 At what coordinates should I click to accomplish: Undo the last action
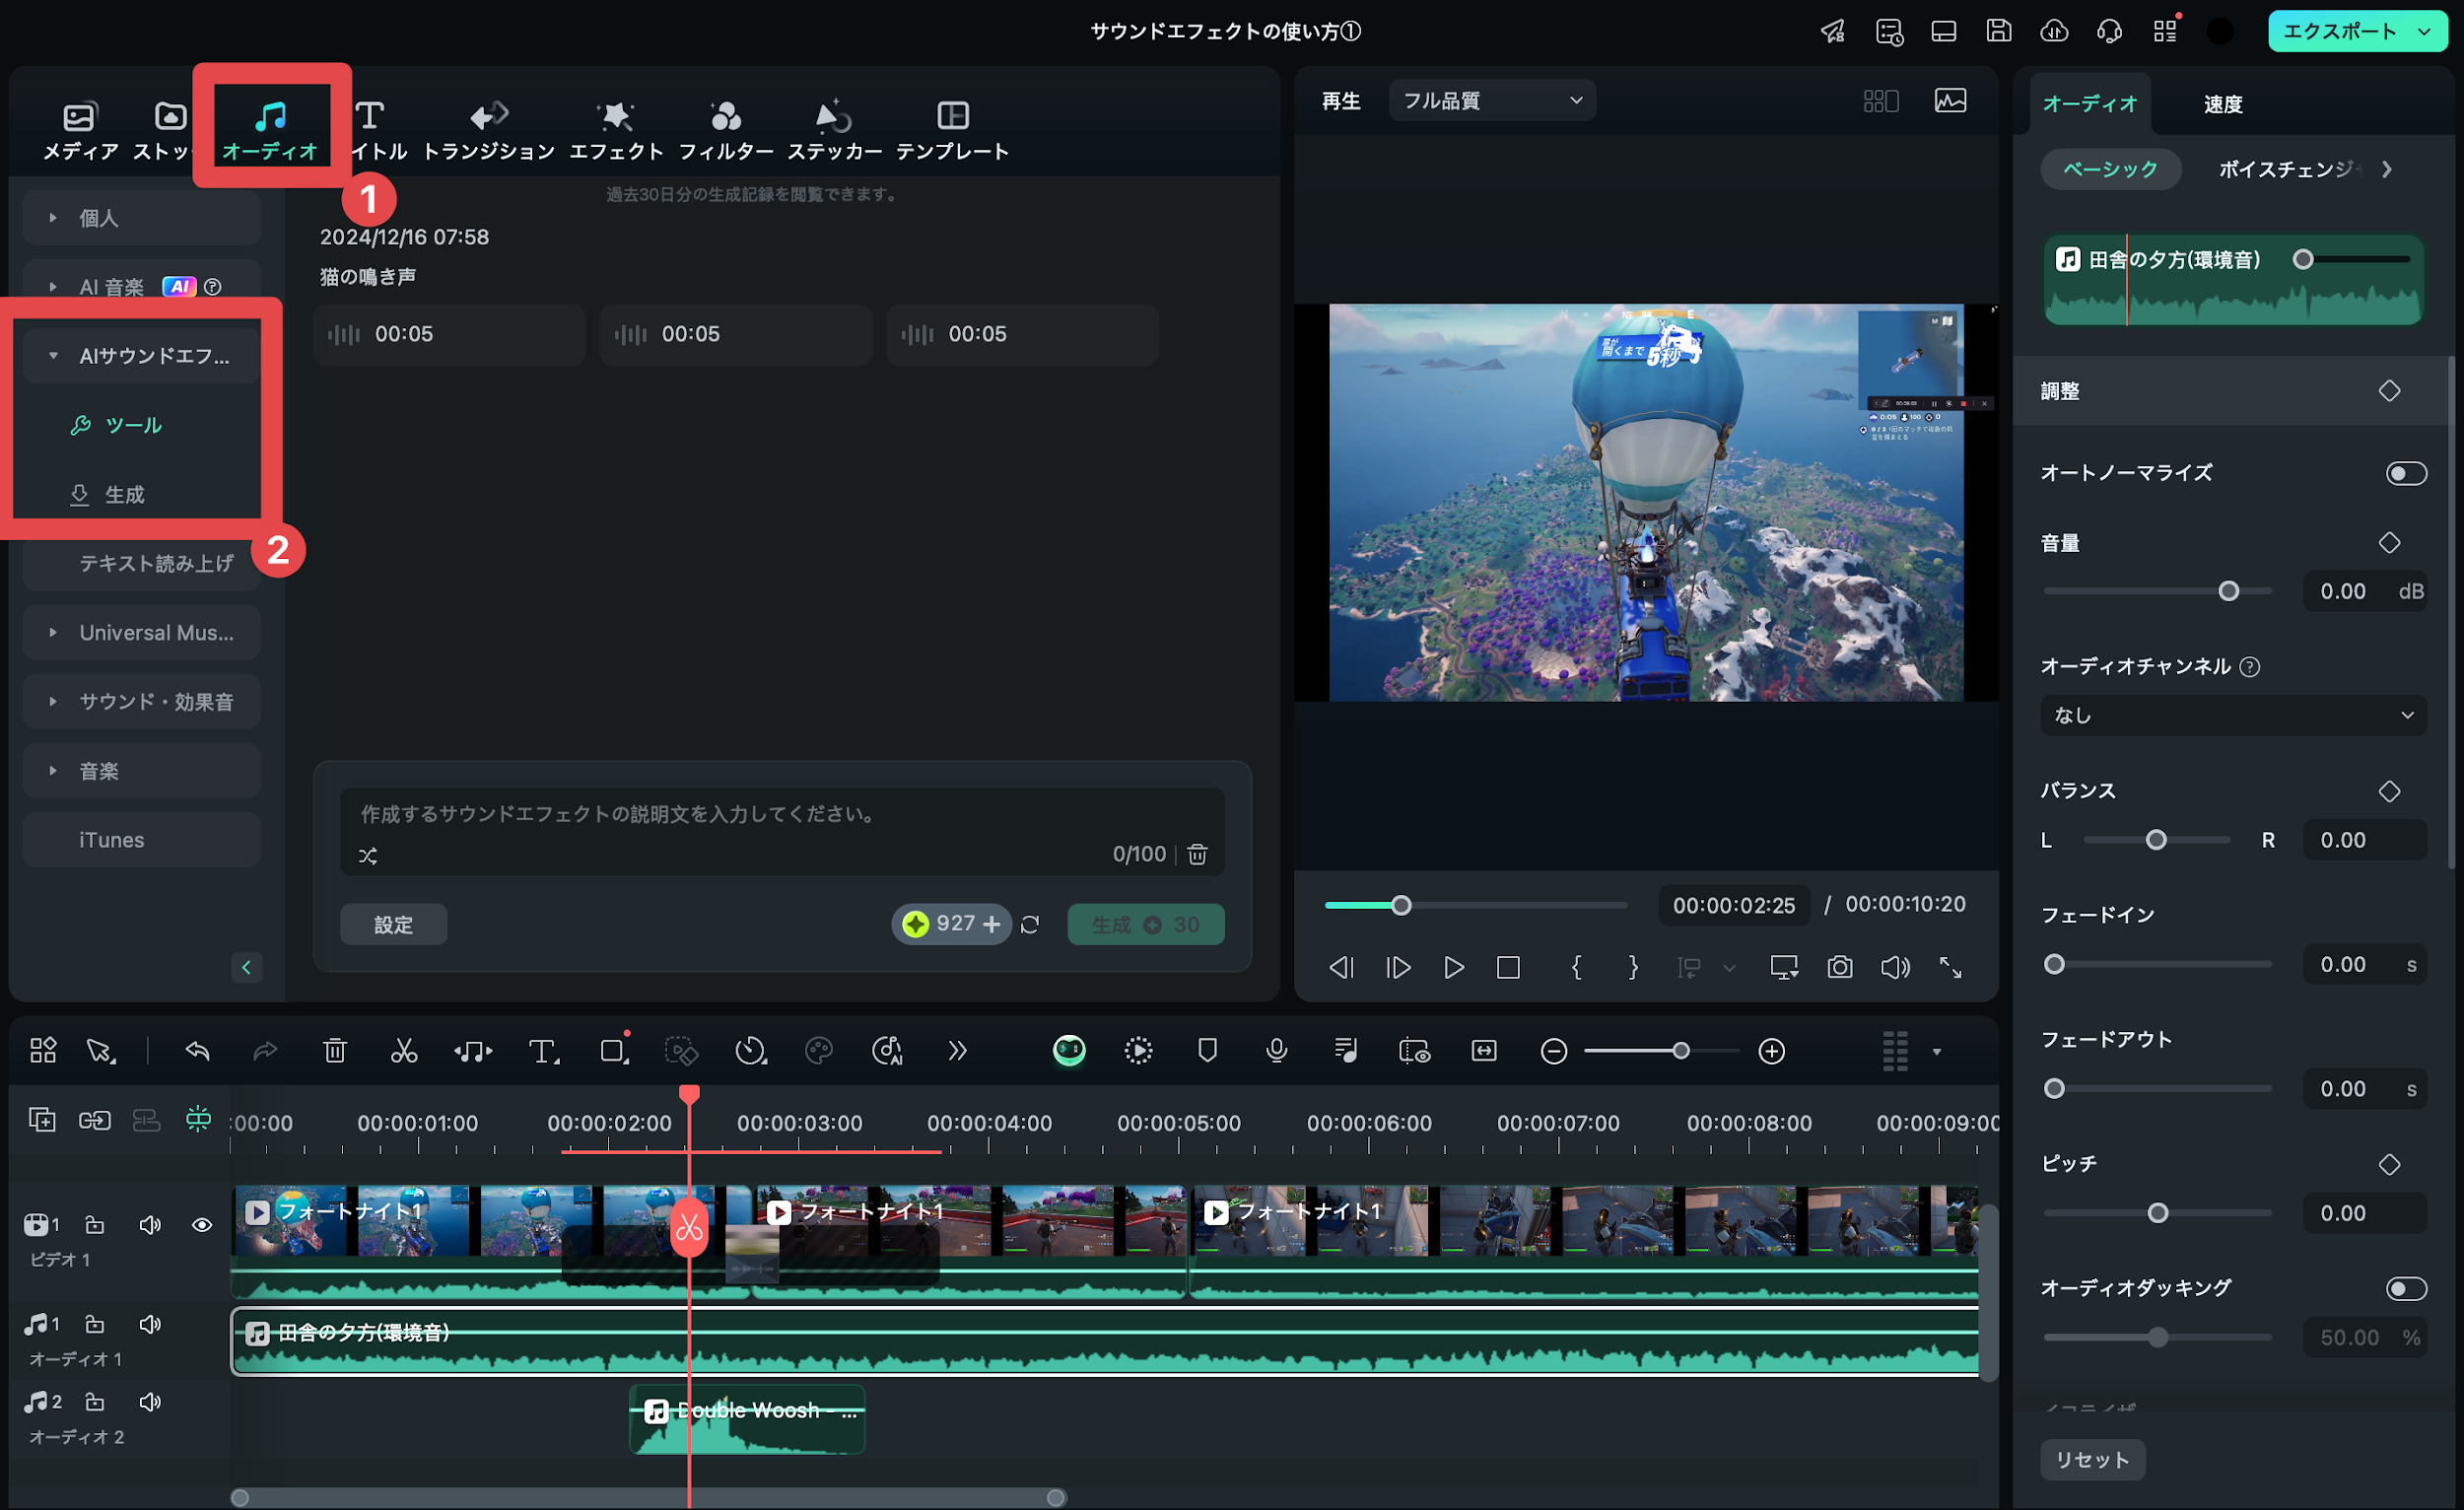click(x=197, y=1051)
